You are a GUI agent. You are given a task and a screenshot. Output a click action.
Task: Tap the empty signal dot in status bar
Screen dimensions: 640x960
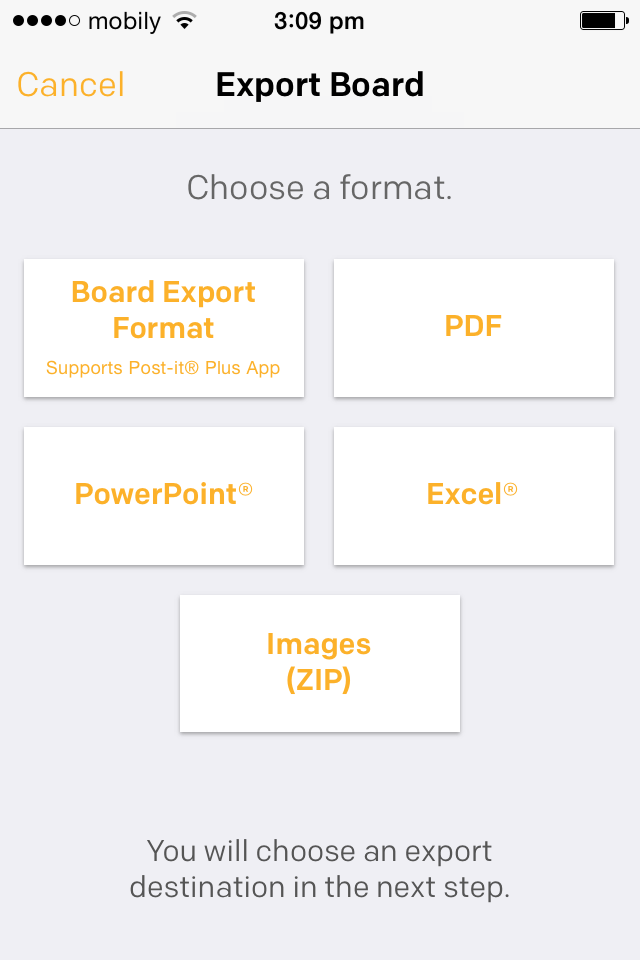click(75, 21)
